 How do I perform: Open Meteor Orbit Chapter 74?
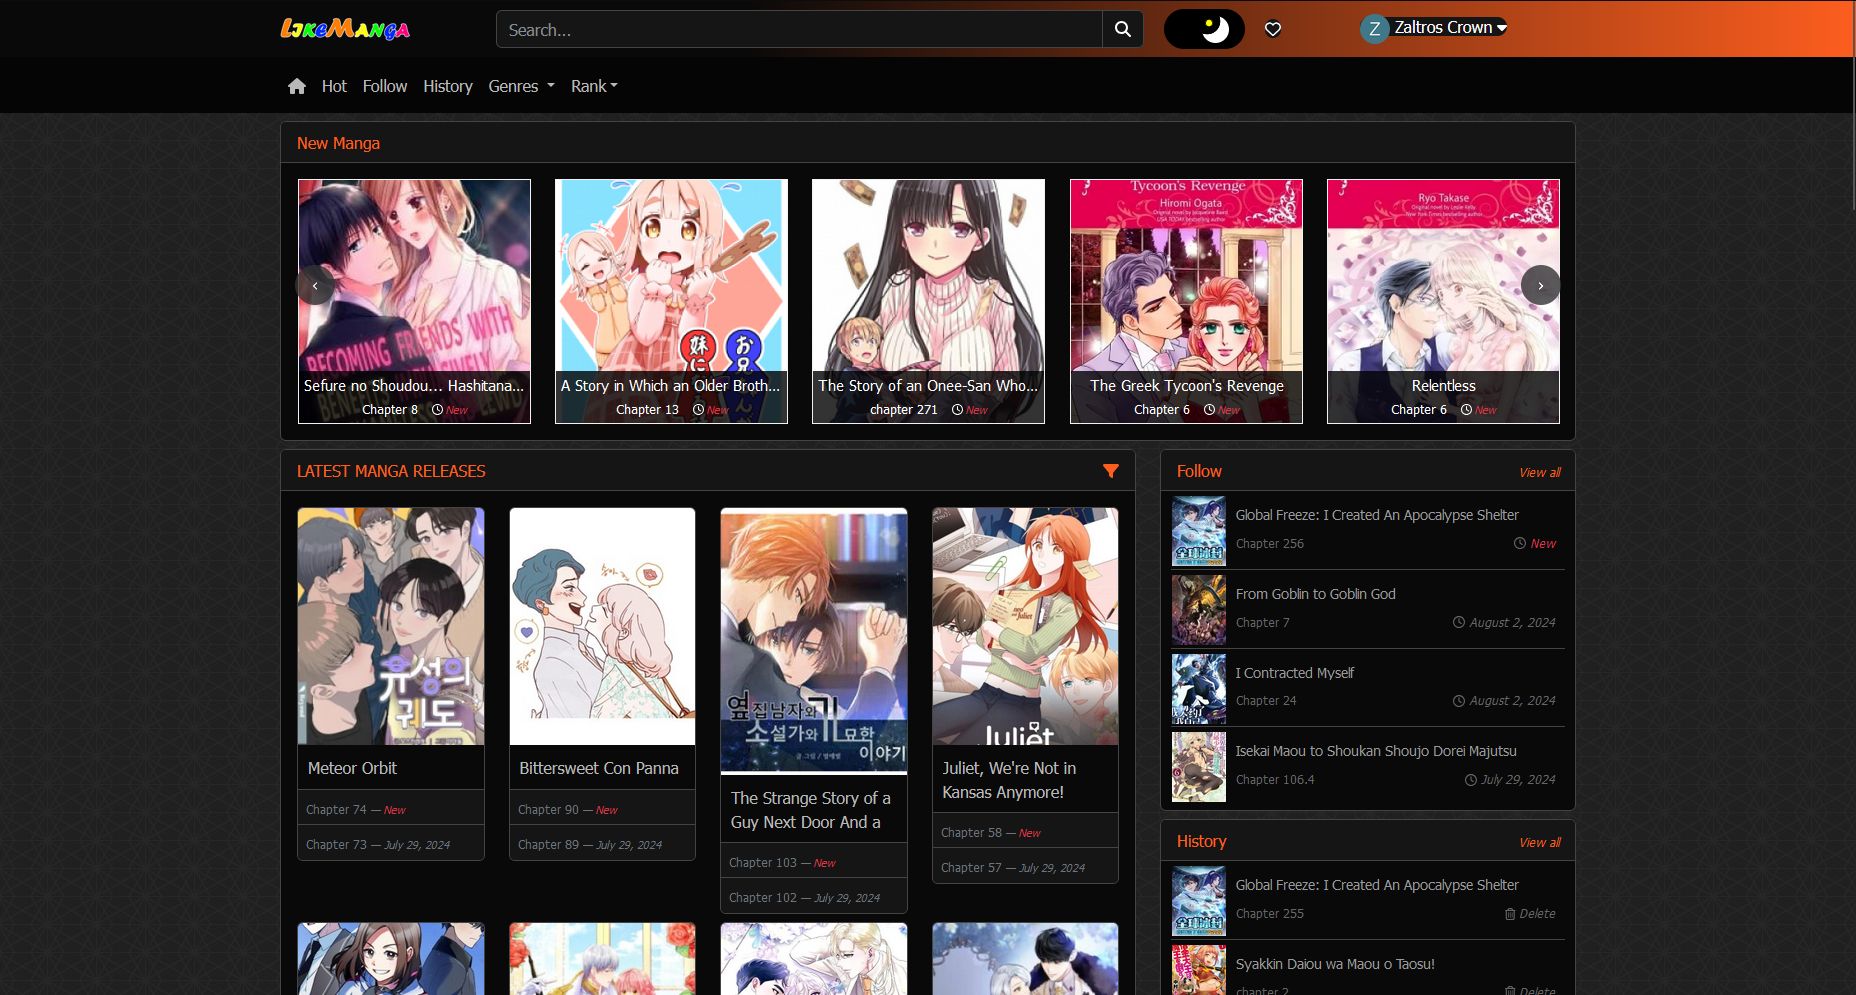[x=336, y=809]
